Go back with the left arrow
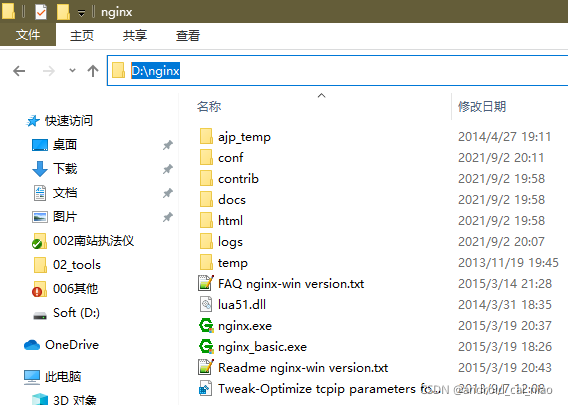Image resolution: width=568 pixels, height=405 pixels. pos(19,71)
